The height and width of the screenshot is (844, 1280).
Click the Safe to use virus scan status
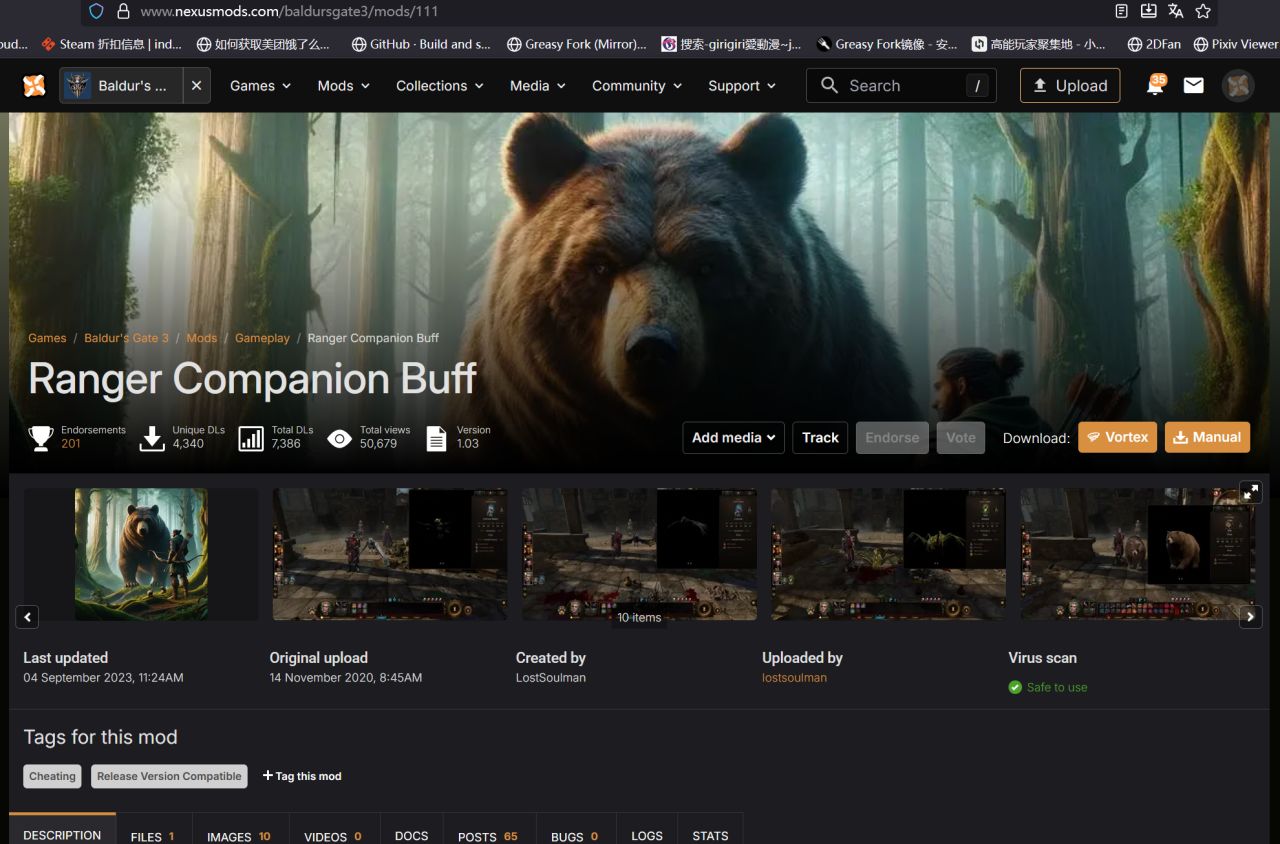tap(1048, 687)
